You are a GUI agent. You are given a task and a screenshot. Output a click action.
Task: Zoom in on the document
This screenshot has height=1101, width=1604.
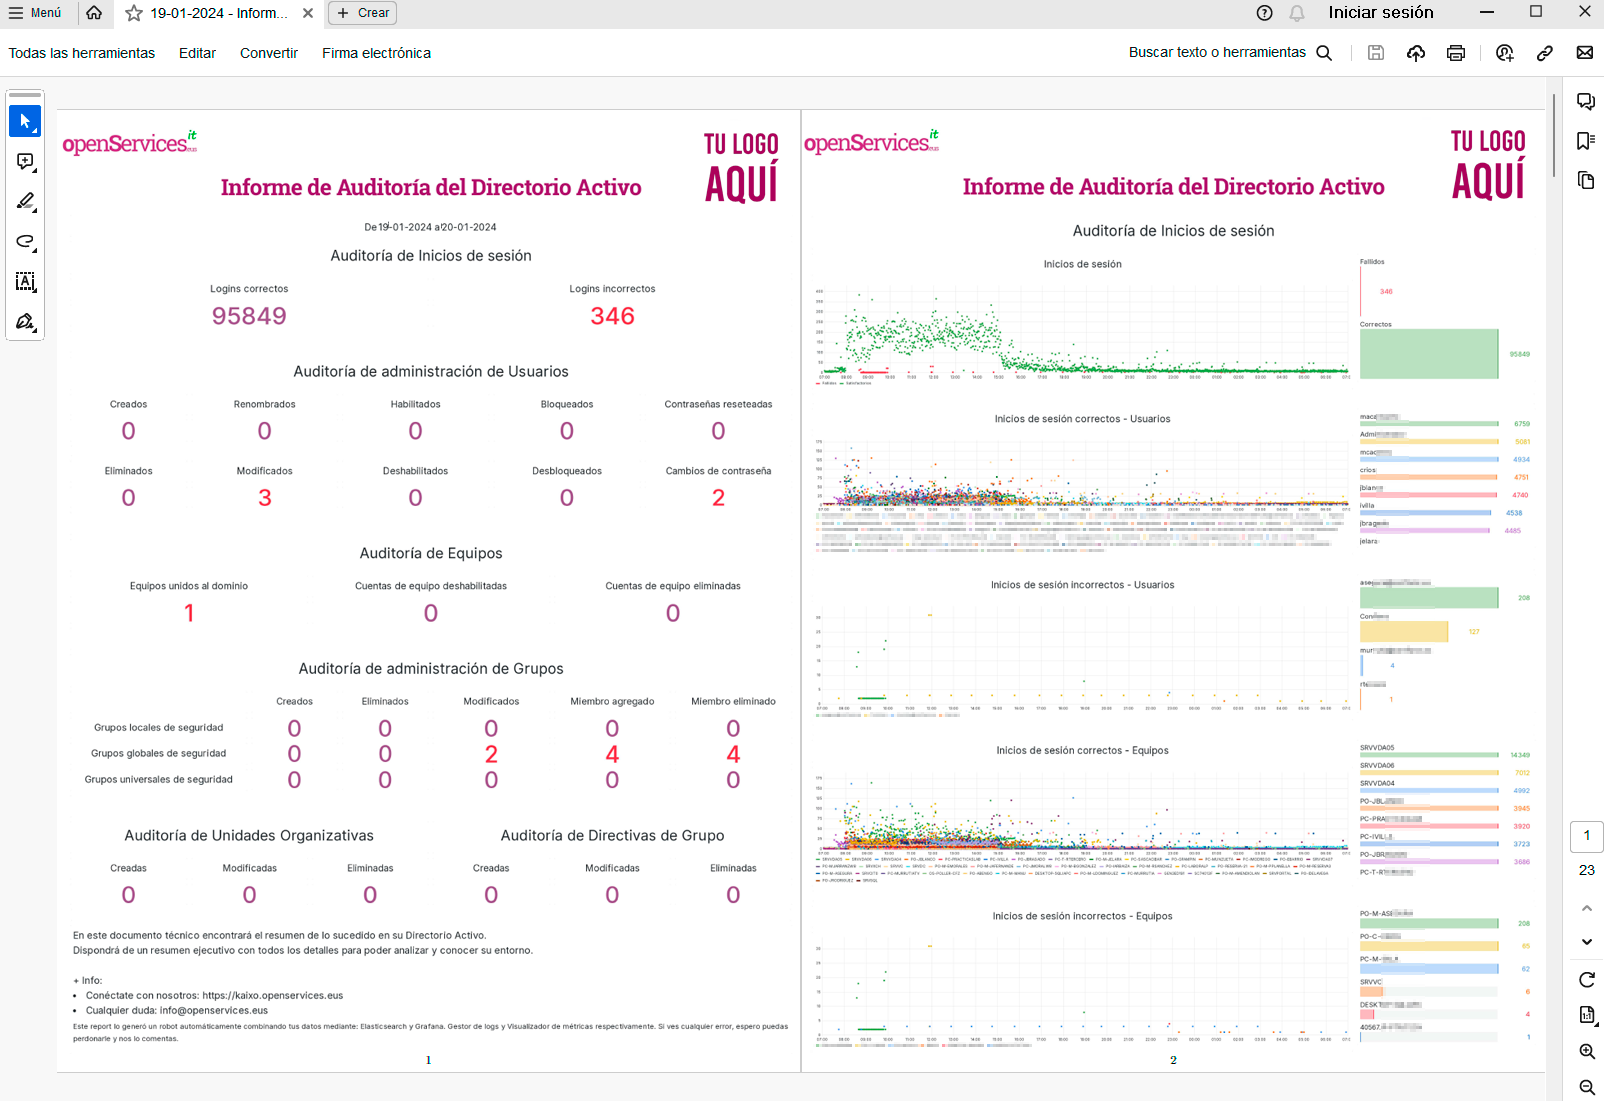coord(1587,1051)
